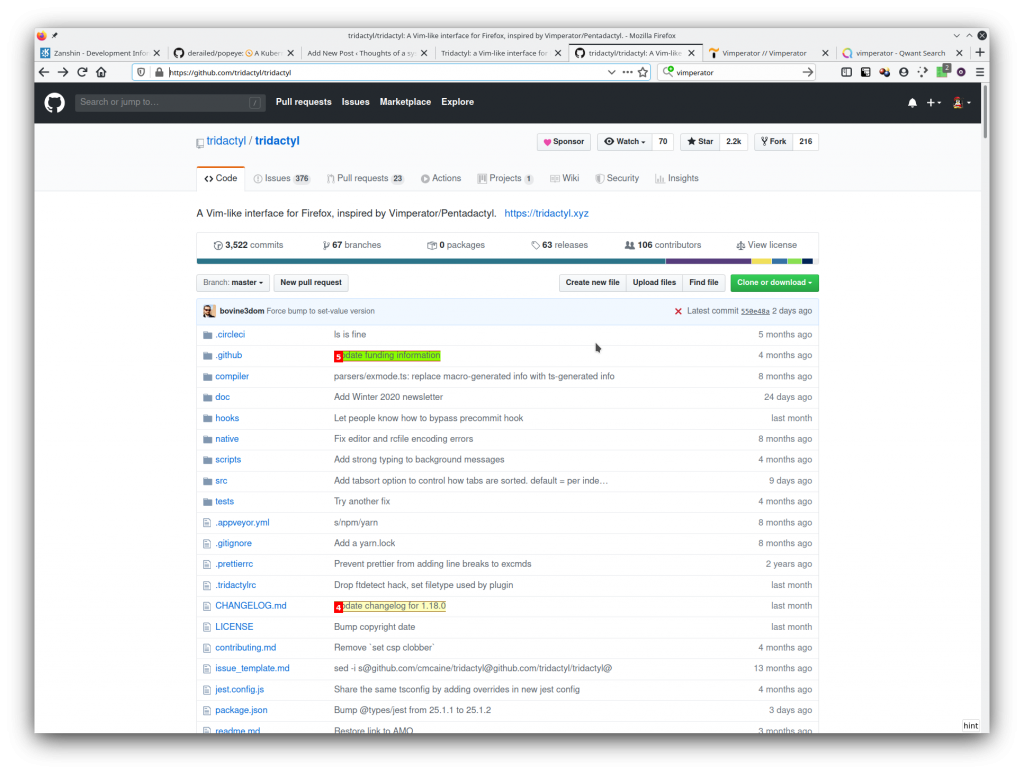Click Upload files button
Viewport: 1024px width, 774px height.
click(654, 283)
